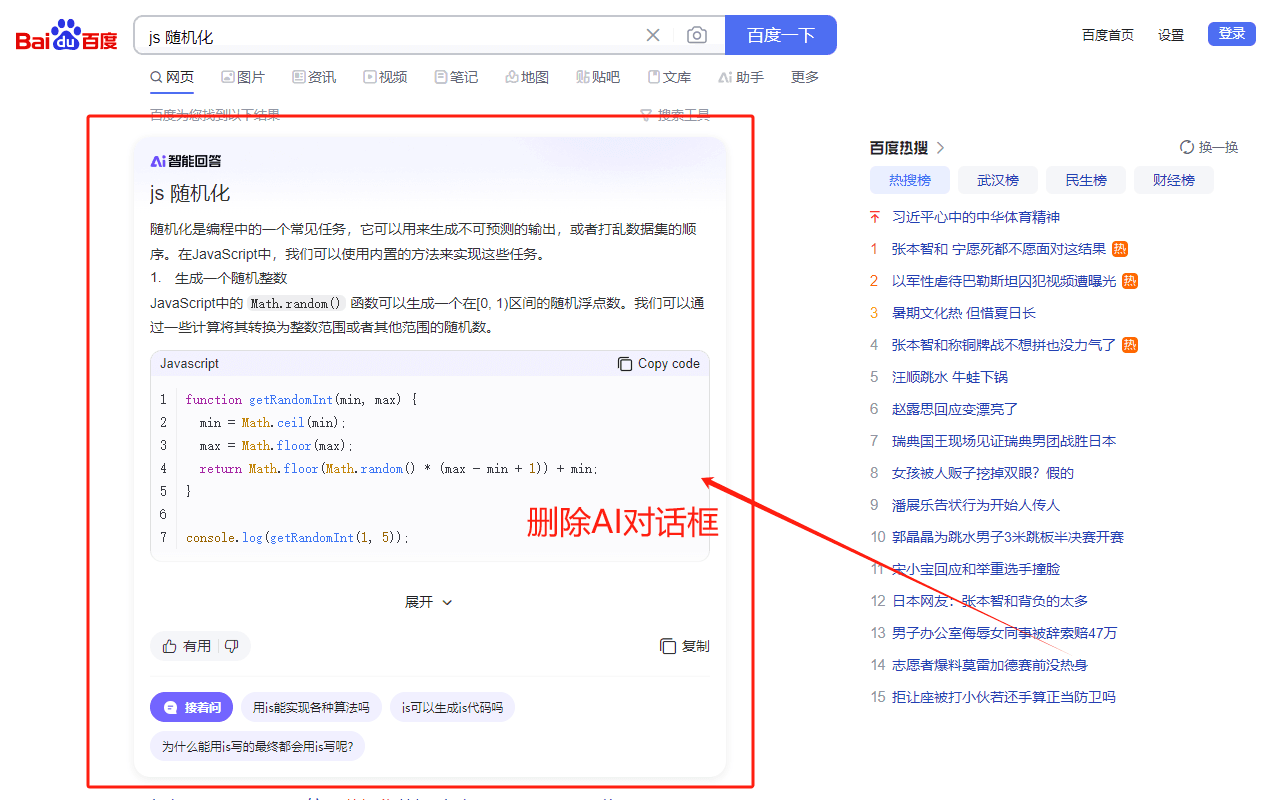Open '郭晶晶为跳水男子3米跳板半决赛开赛'
The image size is (1280, 800).
click(x=1008, y=537)
